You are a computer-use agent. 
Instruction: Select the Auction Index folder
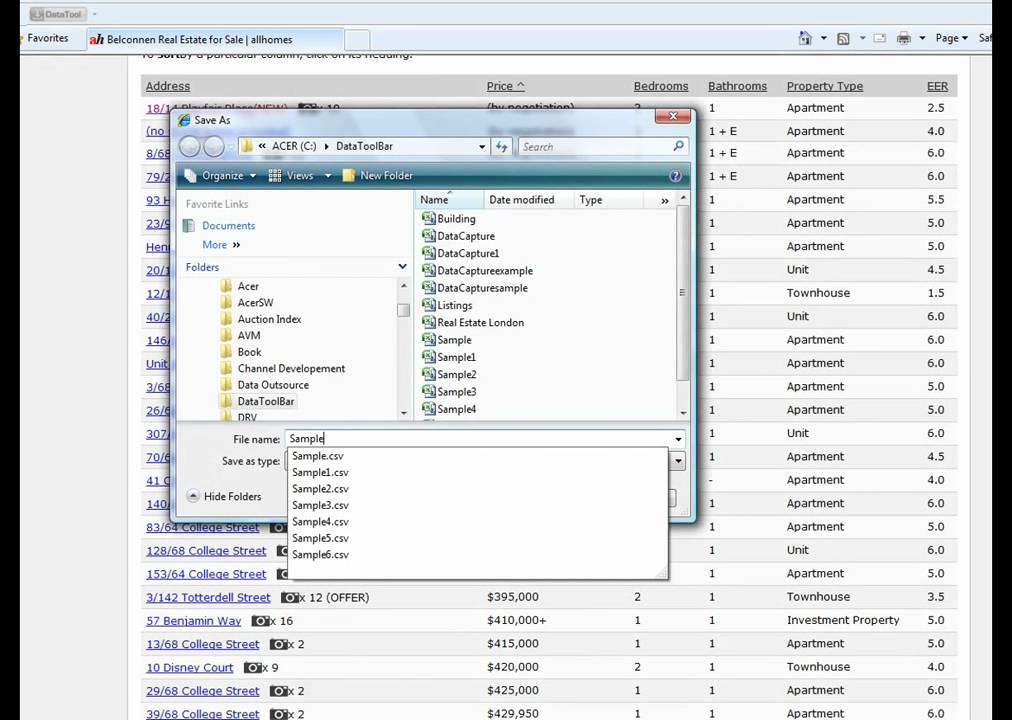261,319
